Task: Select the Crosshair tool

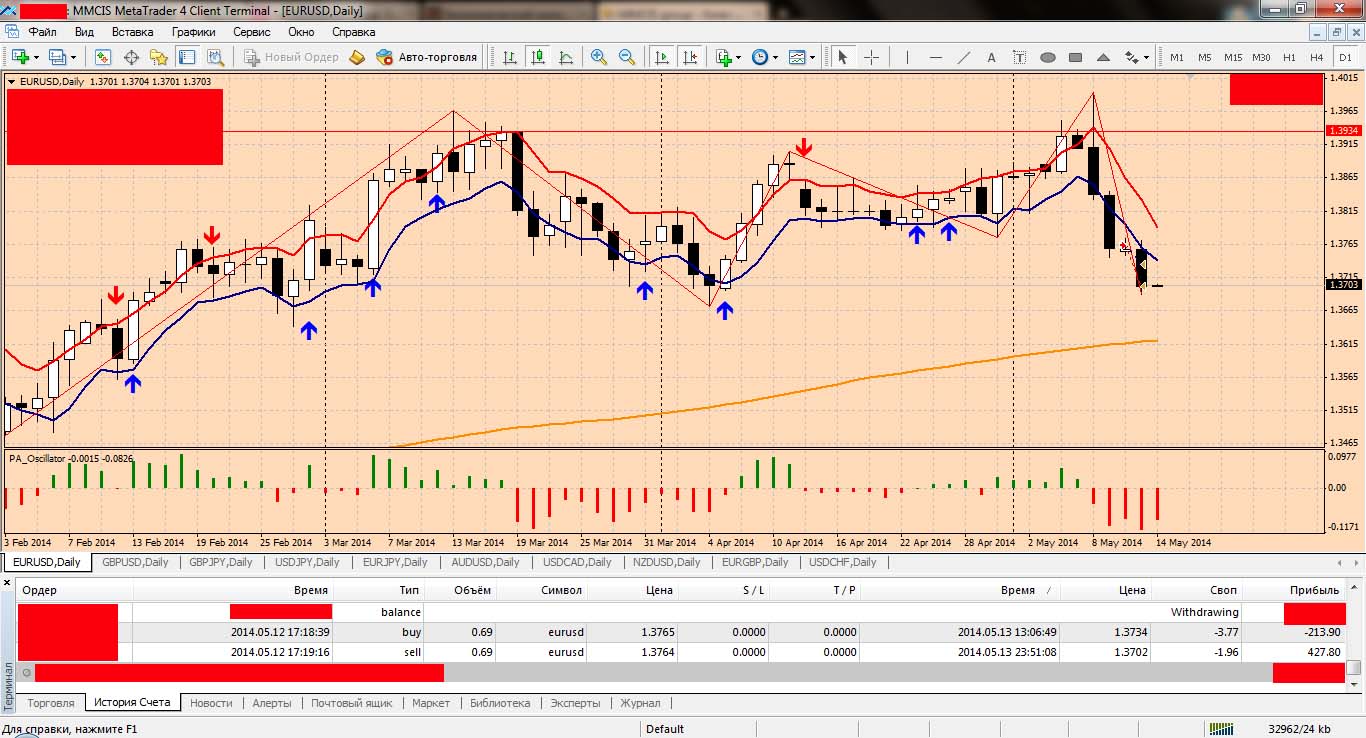Action: [x=871, y=57]
